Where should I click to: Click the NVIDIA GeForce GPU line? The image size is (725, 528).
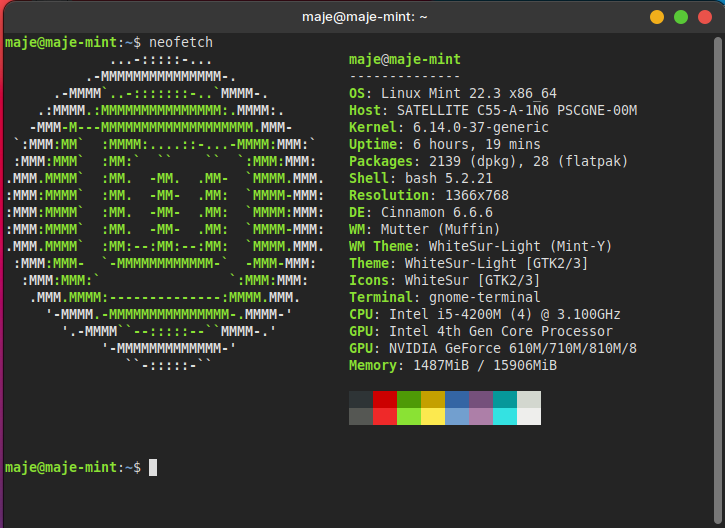point(493,348)
